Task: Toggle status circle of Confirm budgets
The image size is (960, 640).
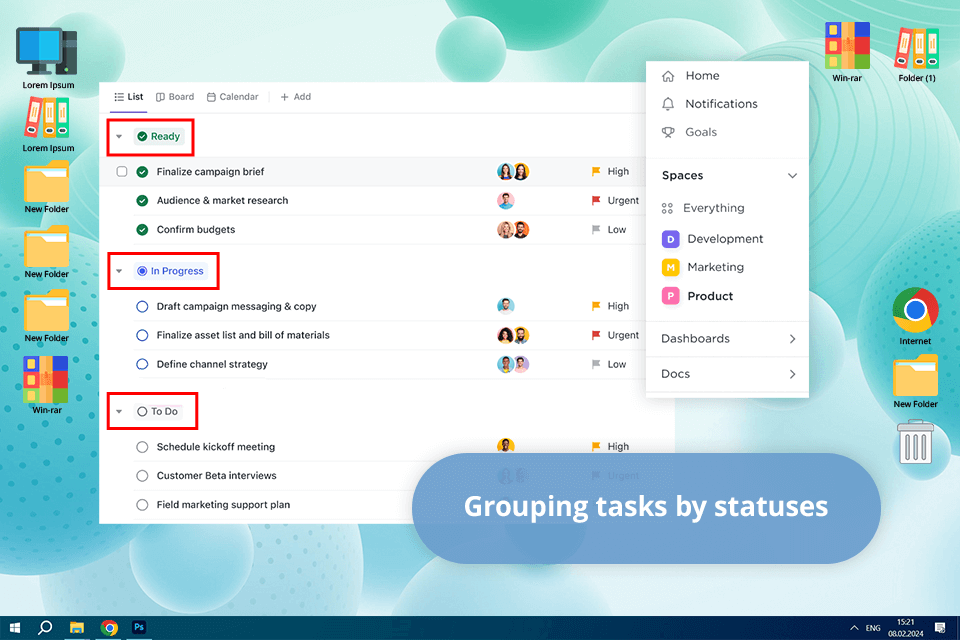Action: (x=142, y=230)
